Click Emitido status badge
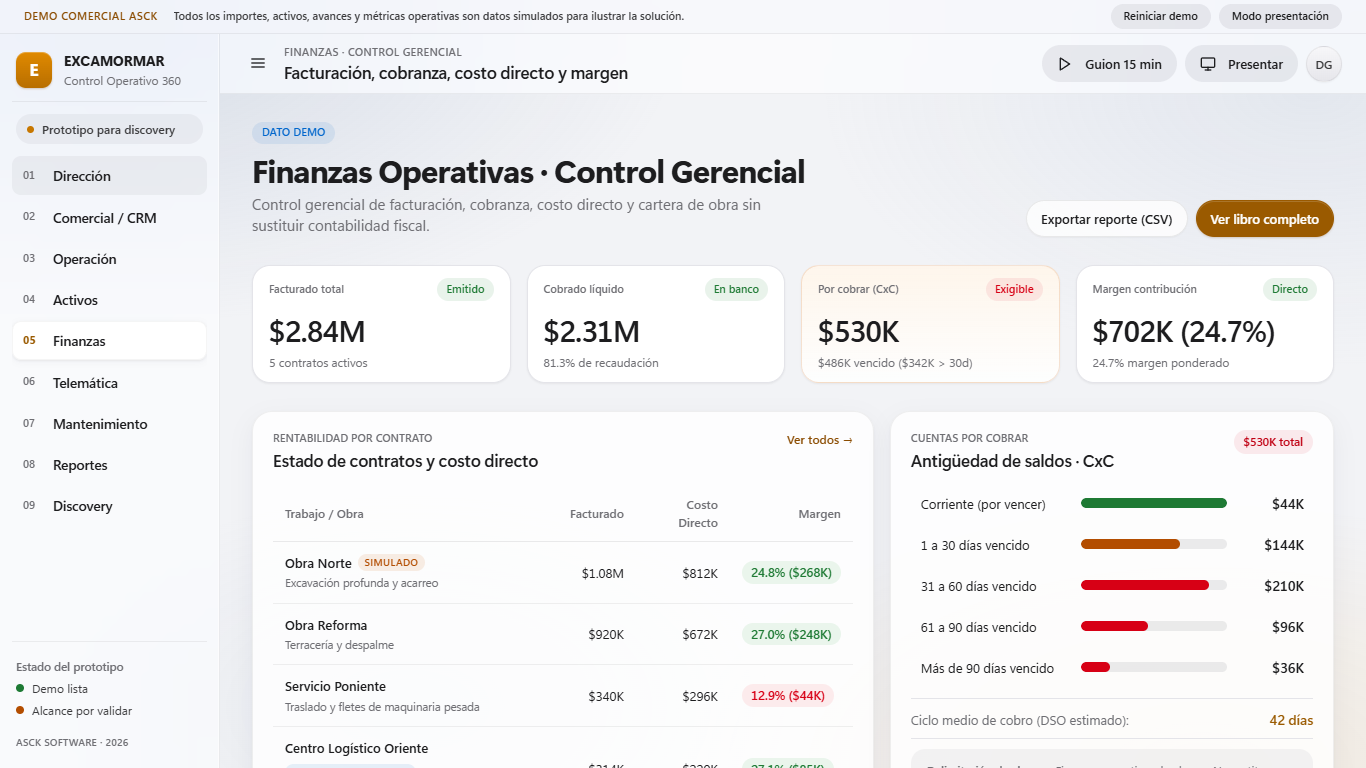This screenshot has height=768, width=1366. click(465, 289)
